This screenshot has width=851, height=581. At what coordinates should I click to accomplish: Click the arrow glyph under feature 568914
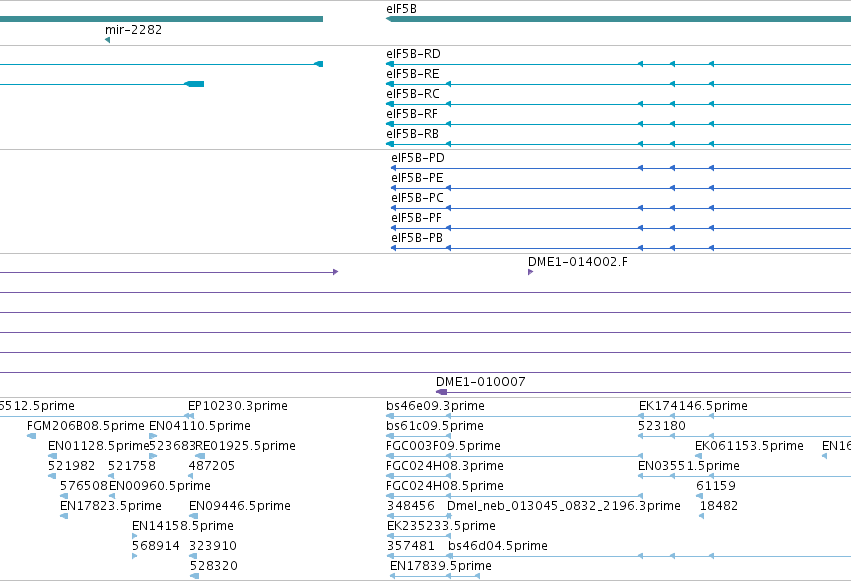pos(135,556)
